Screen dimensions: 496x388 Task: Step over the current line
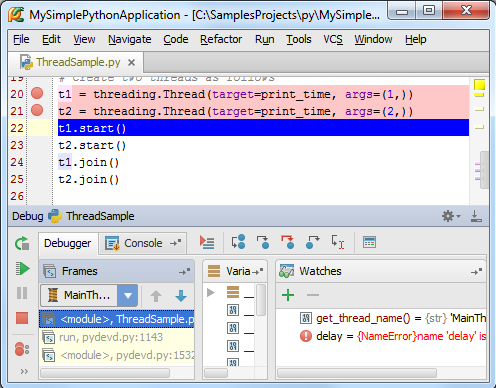[x=238, y=242]
